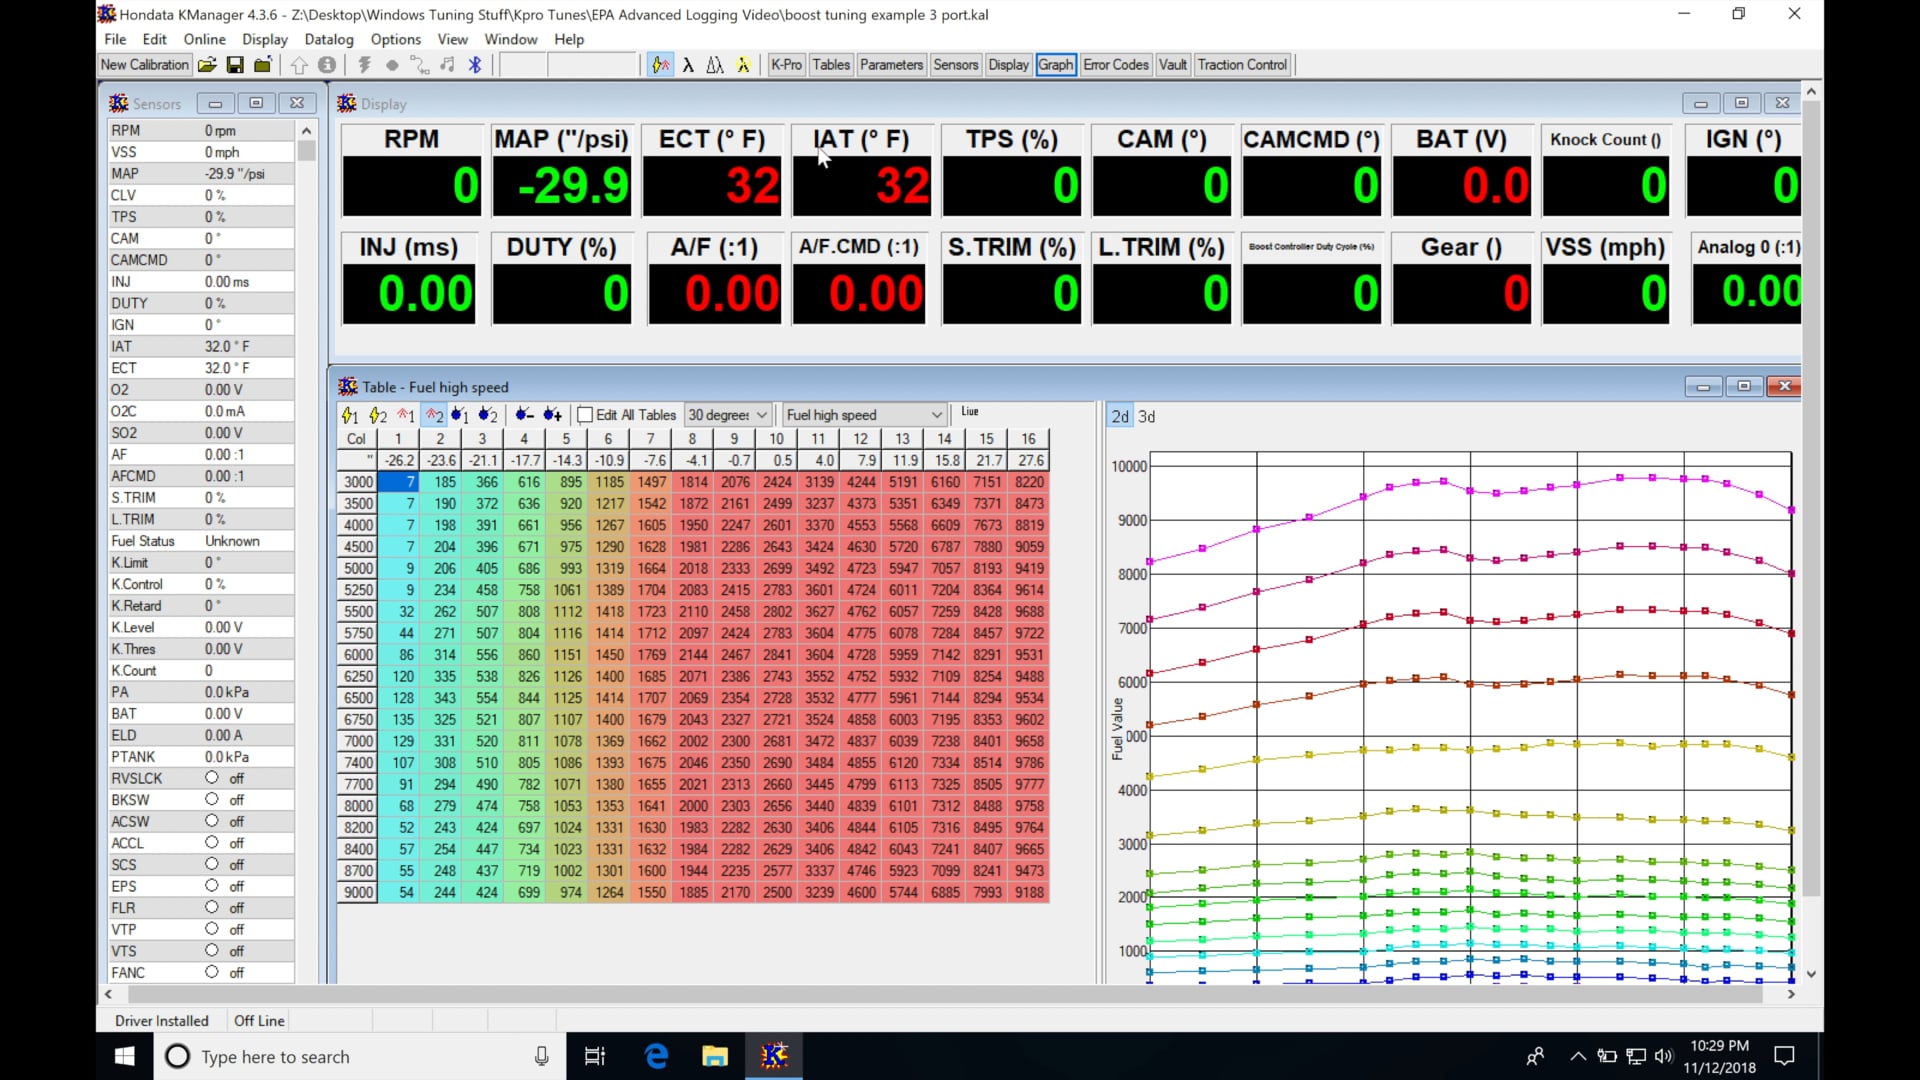Select the lambda icon on the toolbar

[689, 64]
